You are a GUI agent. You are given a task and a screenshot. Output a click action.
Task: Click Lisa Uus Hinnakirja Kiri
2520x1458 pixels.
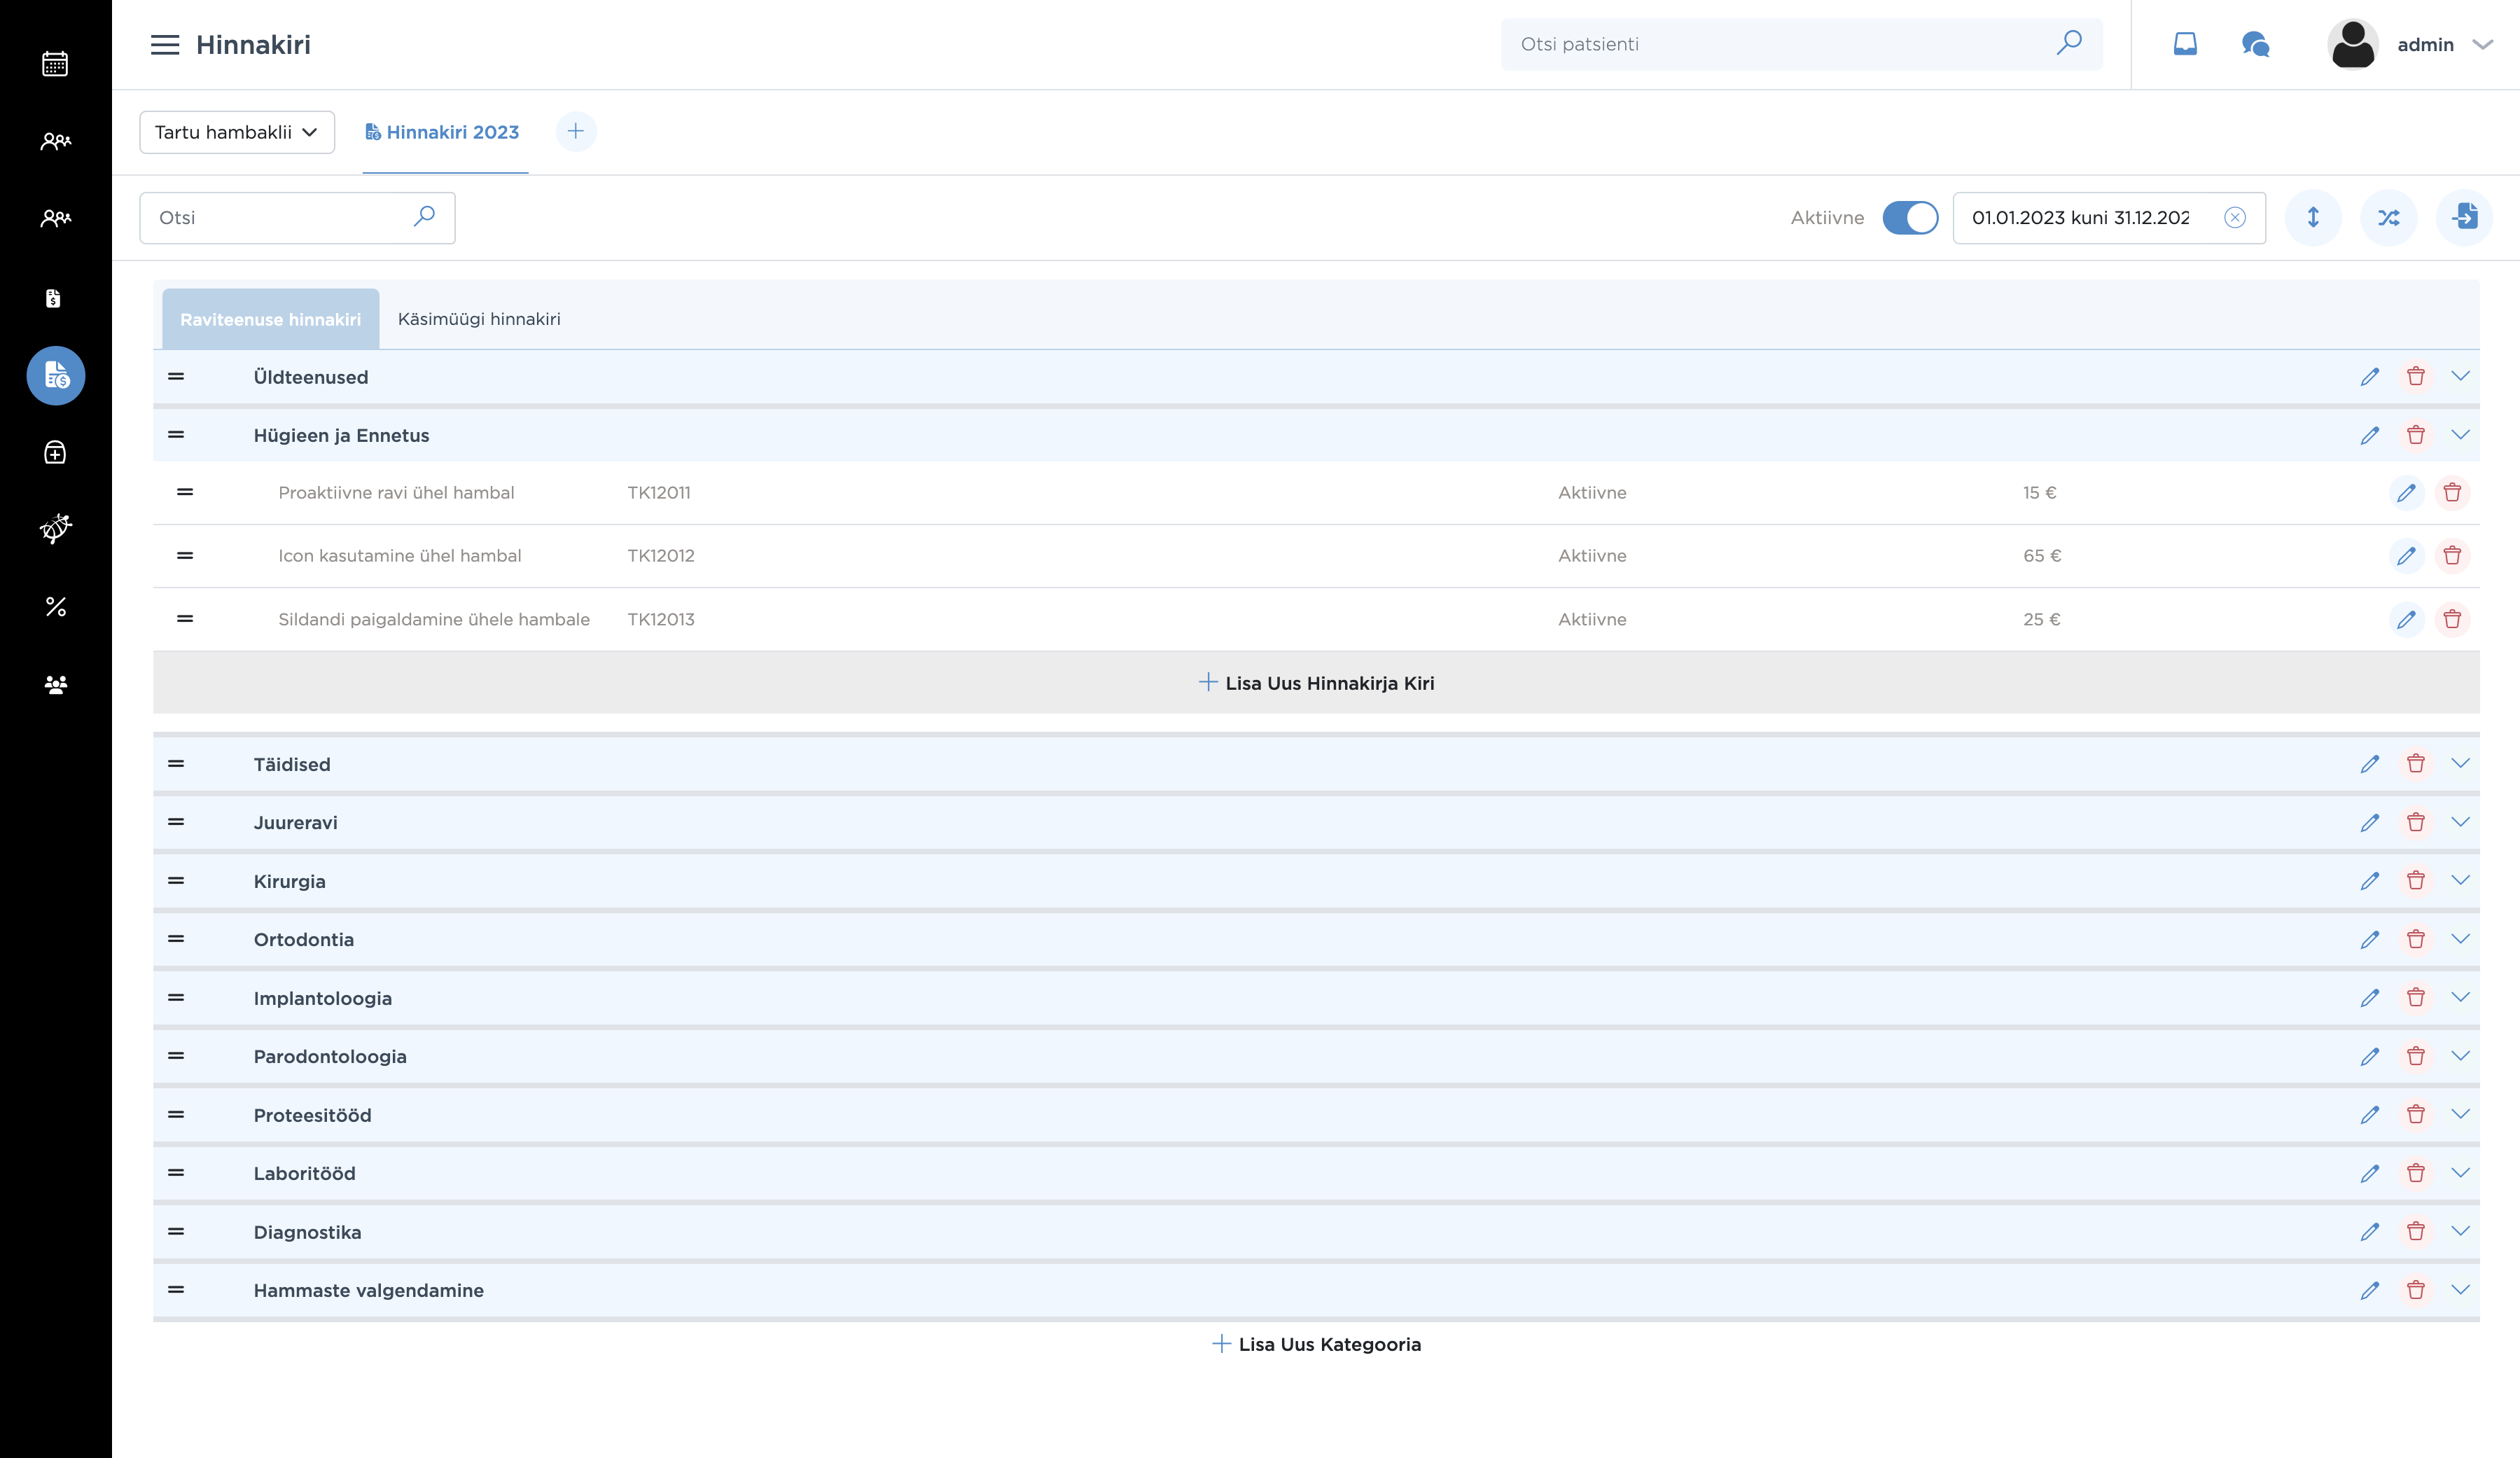[x=1316, y=683]
